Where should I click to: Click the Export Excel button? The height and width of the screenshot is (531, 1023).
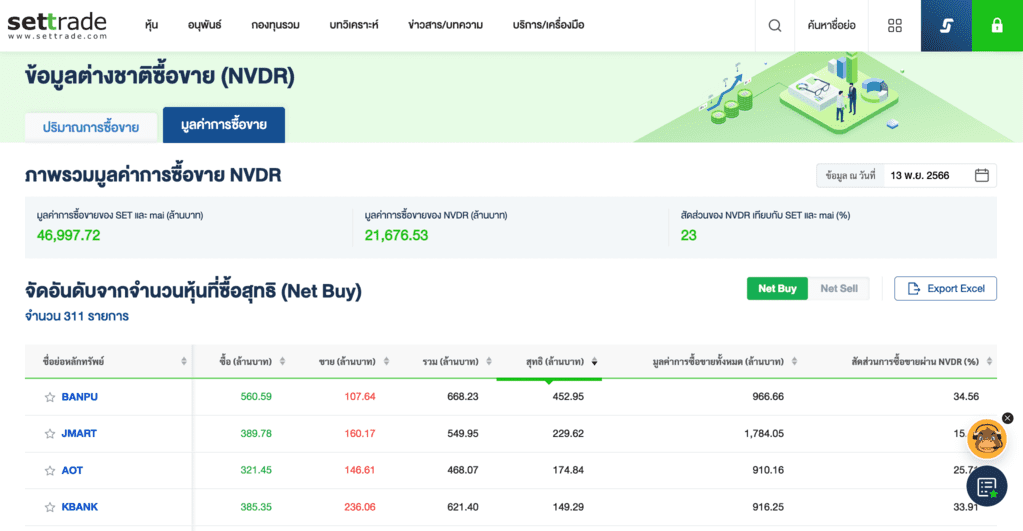pyautogui.click(x=945, y=288)
